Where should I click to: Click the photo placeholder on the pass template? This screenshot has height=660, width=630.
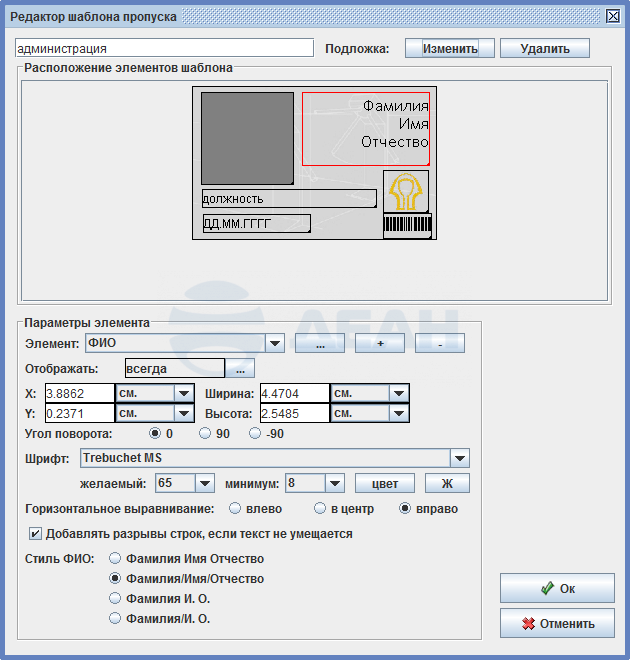pos(247,138)
